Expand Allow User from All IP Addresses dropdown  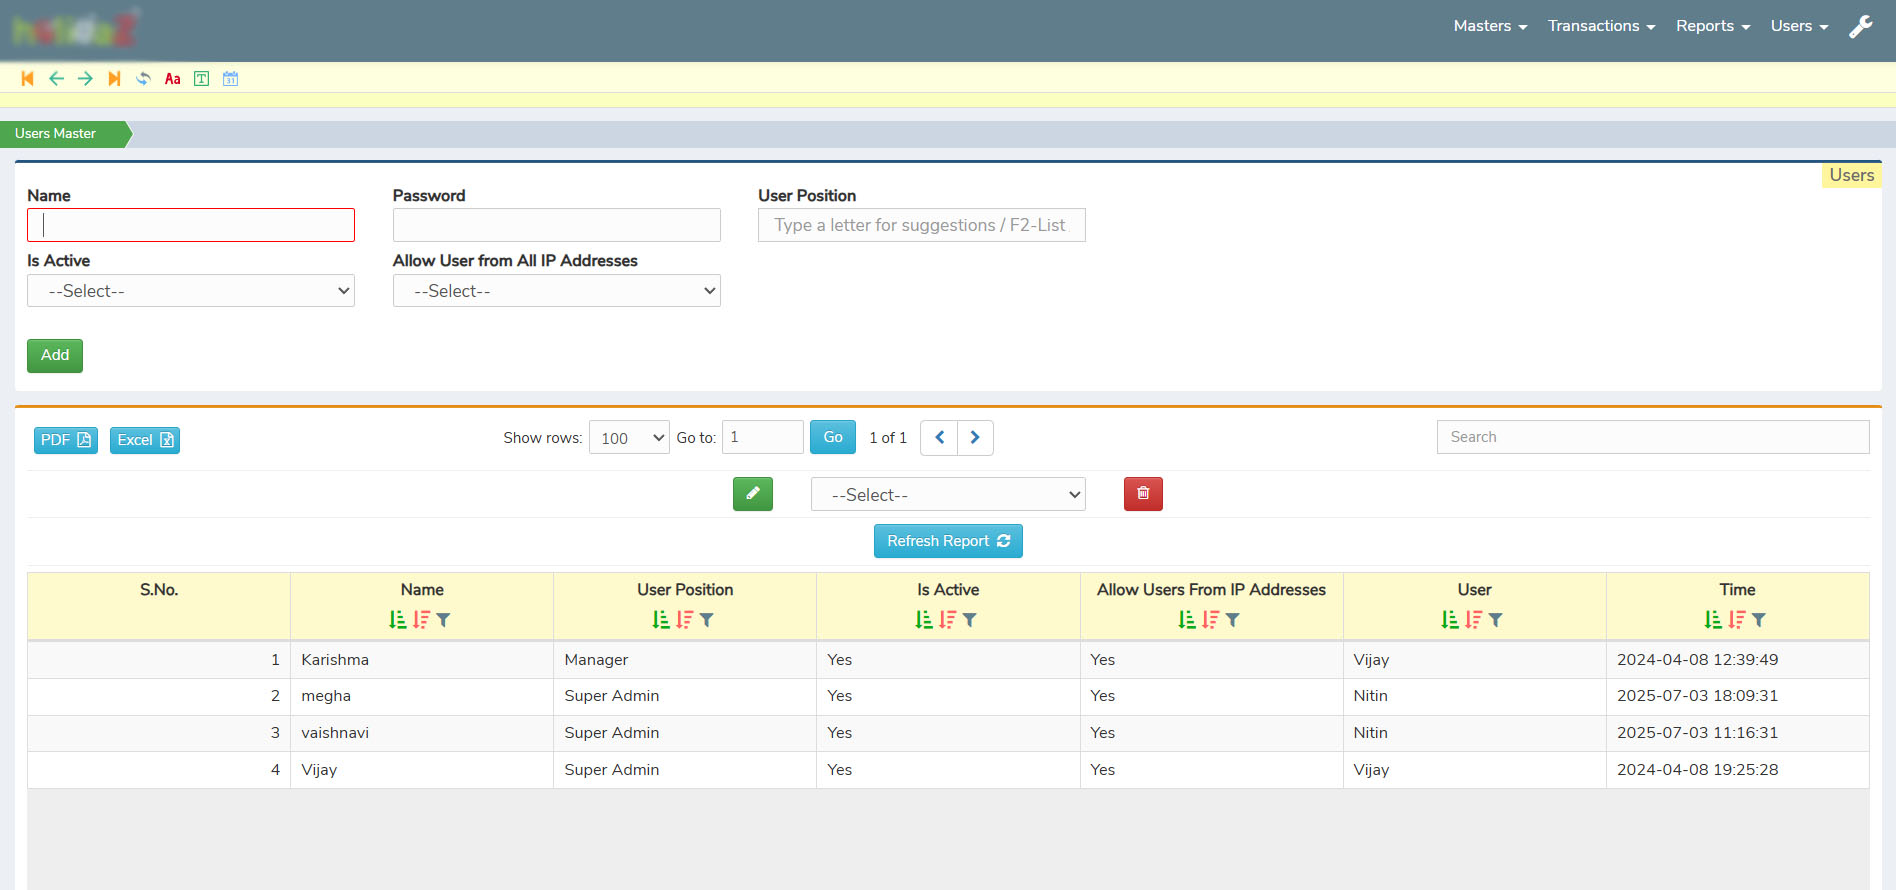pos(556,291)
